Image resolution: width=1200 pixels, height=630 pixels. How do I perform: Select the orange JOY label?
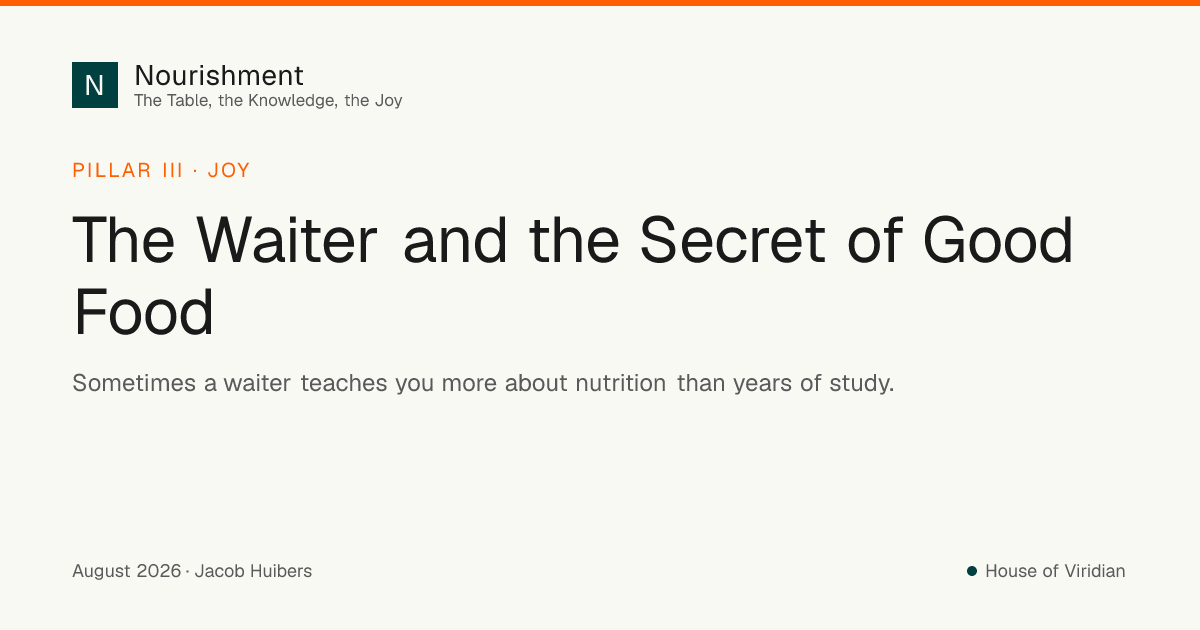229,170
